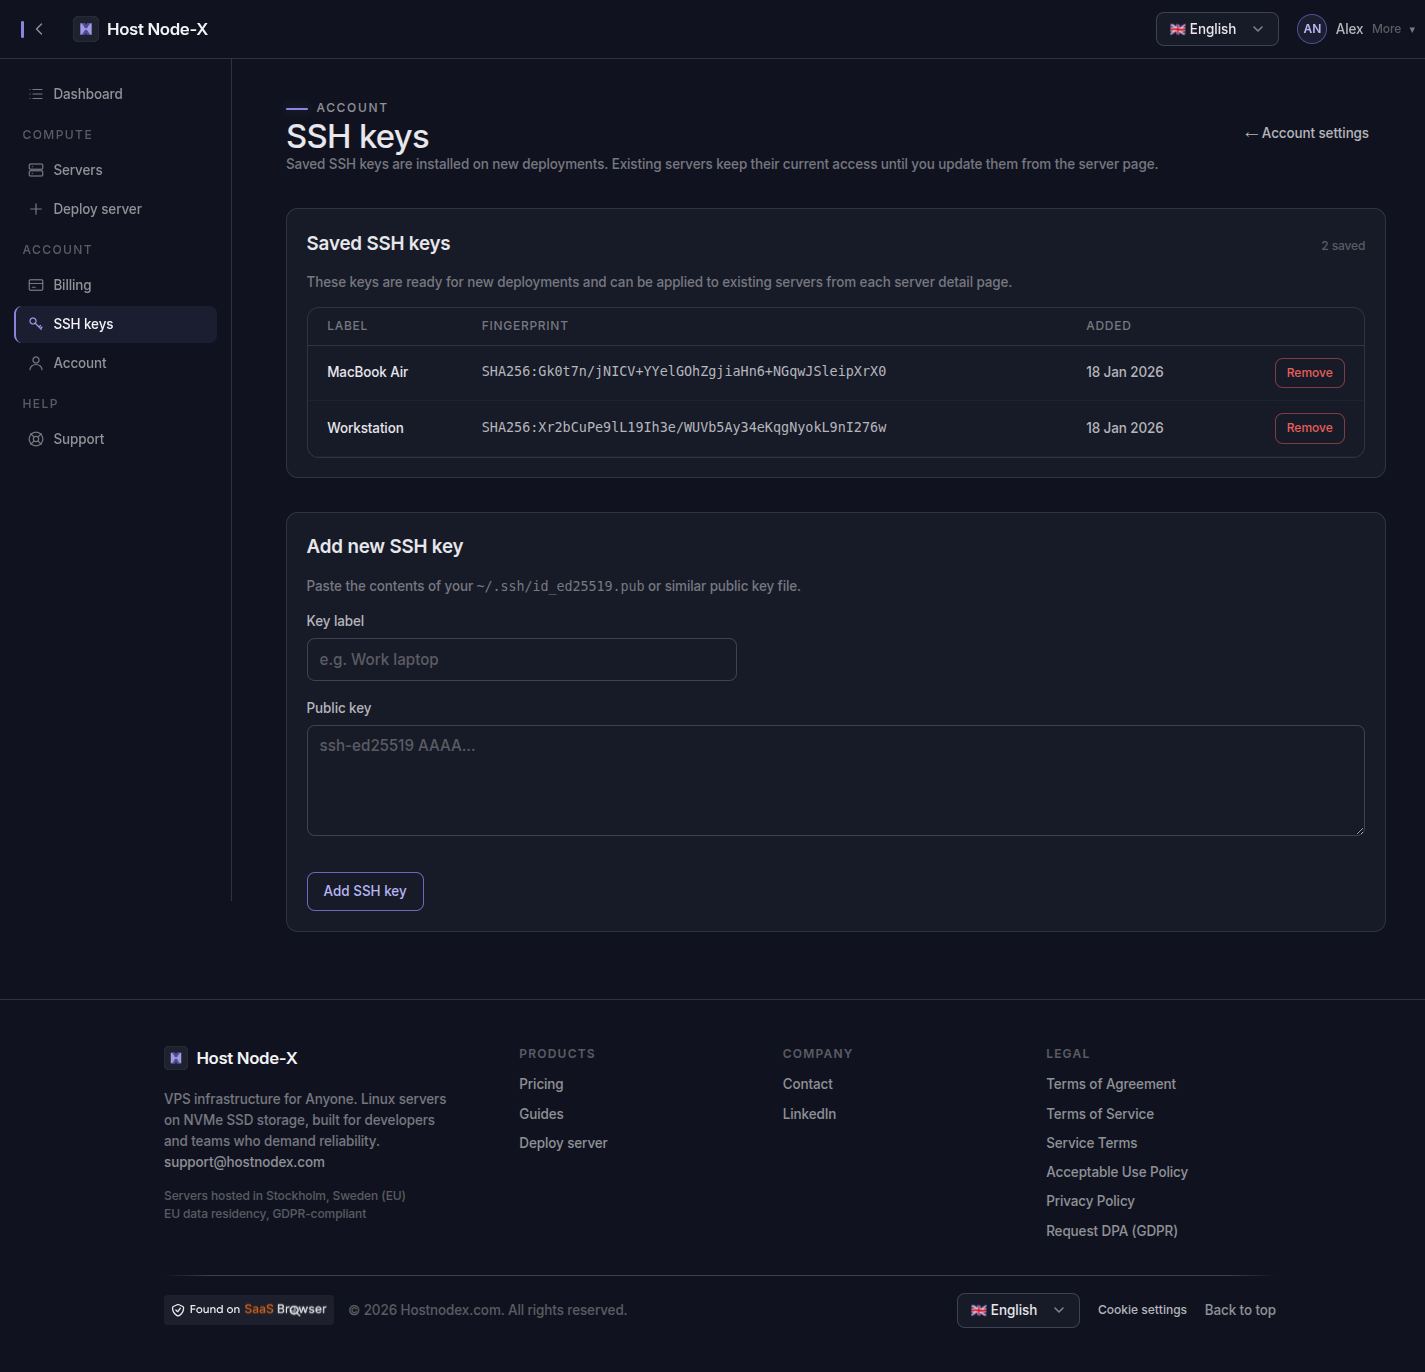Visit the LinkedIn footer link
The image size is (1425, 1372).
pos(810,1114)
